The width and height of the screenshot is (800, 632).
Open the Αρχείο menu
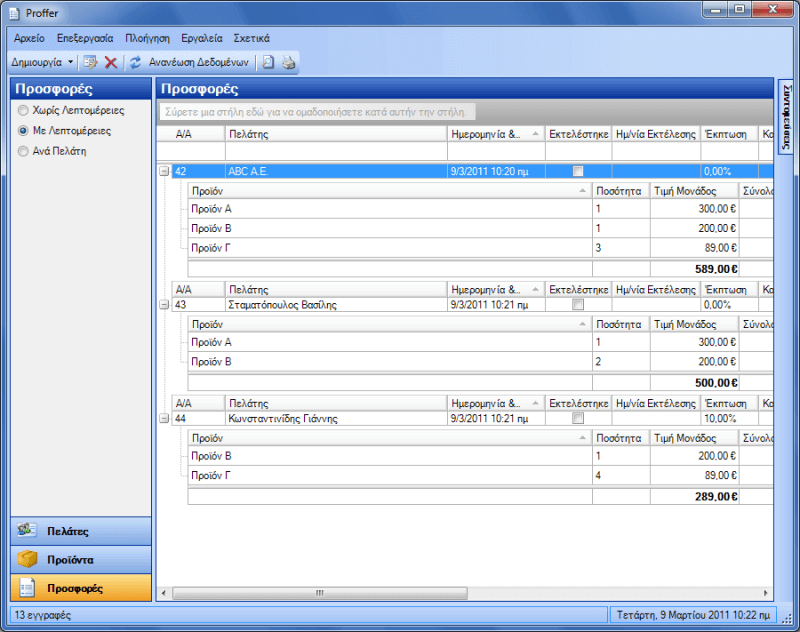[x=29, y=37]
